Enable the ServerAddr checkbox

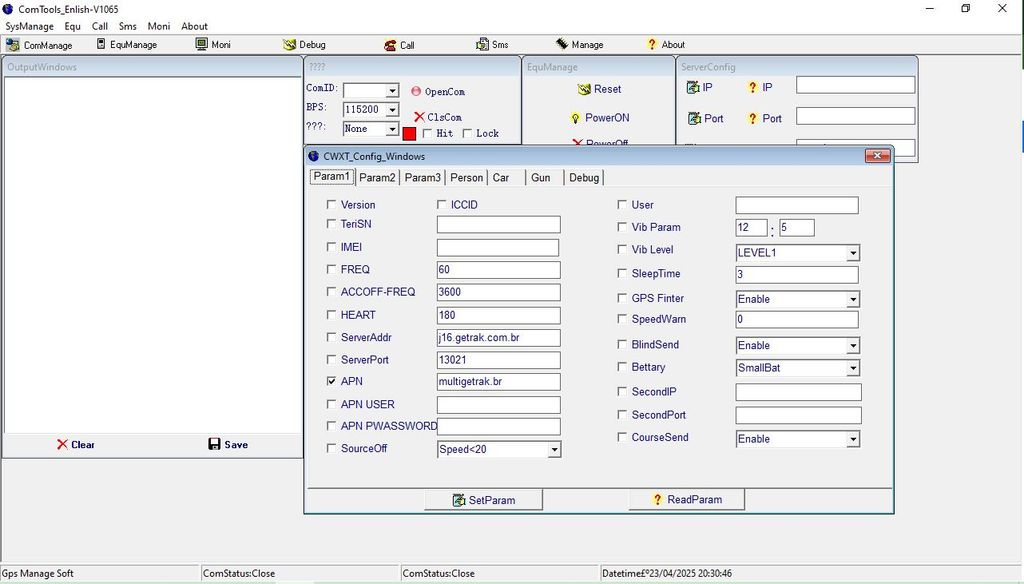(x=332, y=337)
